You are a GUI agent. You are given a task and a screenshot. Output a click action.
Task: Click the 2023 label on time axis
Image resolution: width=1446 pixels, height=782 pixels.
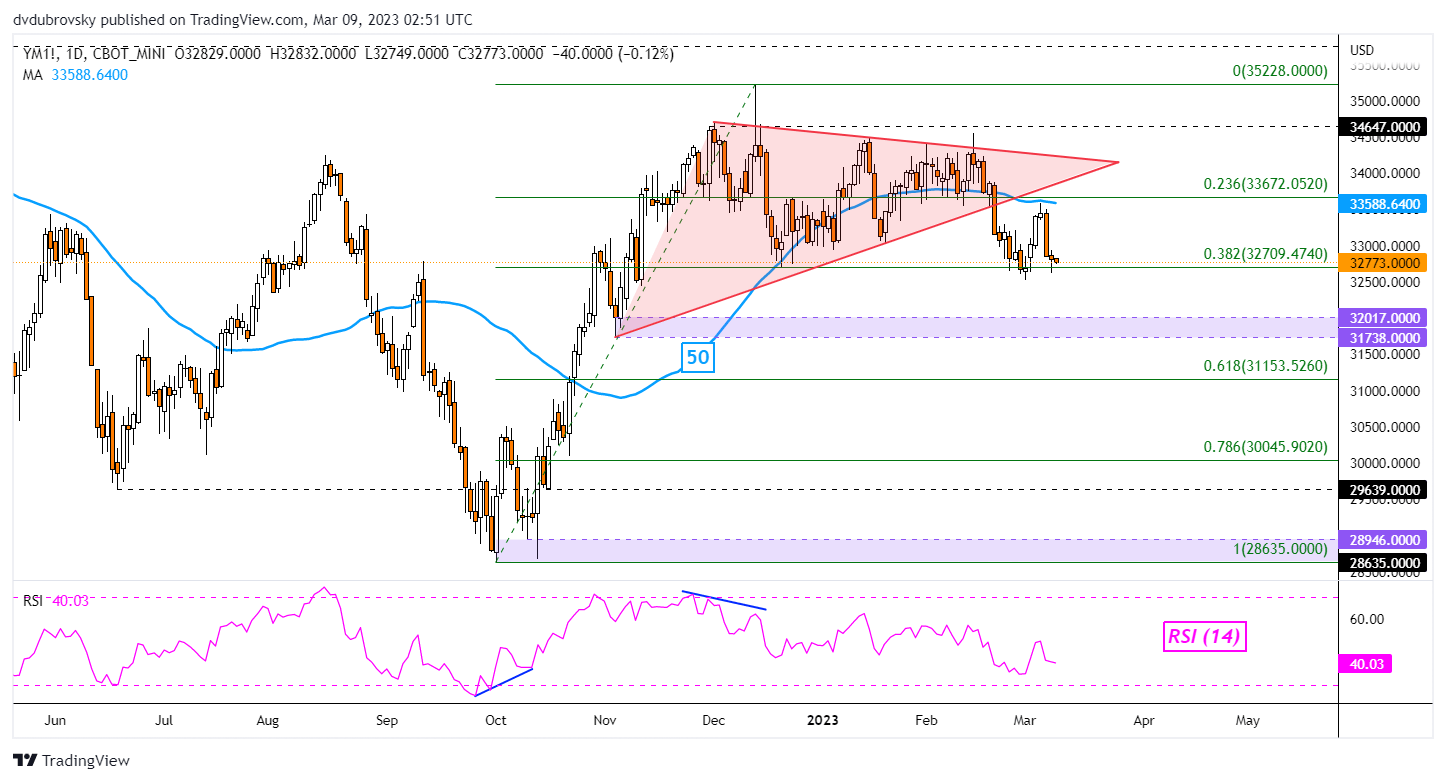[x=825, y=719]
